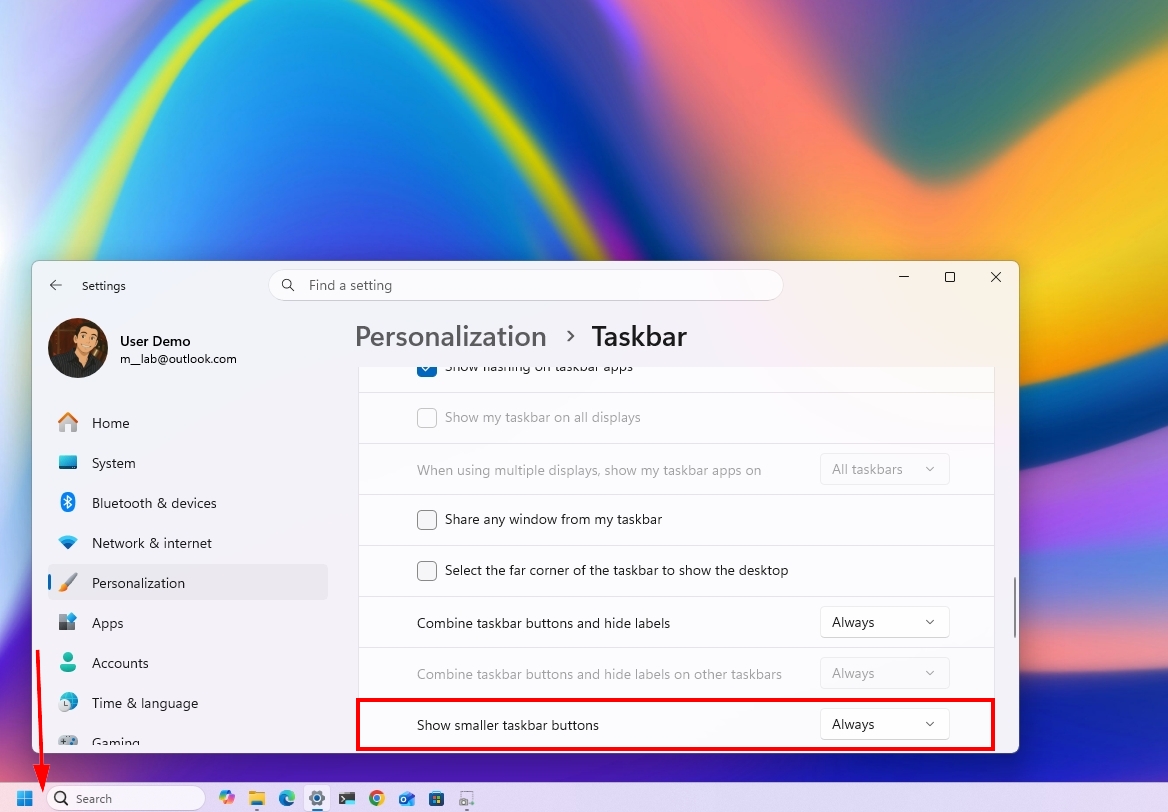The image size is (1168, 812).
Task: Click the System monitor icon
Action: [x=68, y=463]
